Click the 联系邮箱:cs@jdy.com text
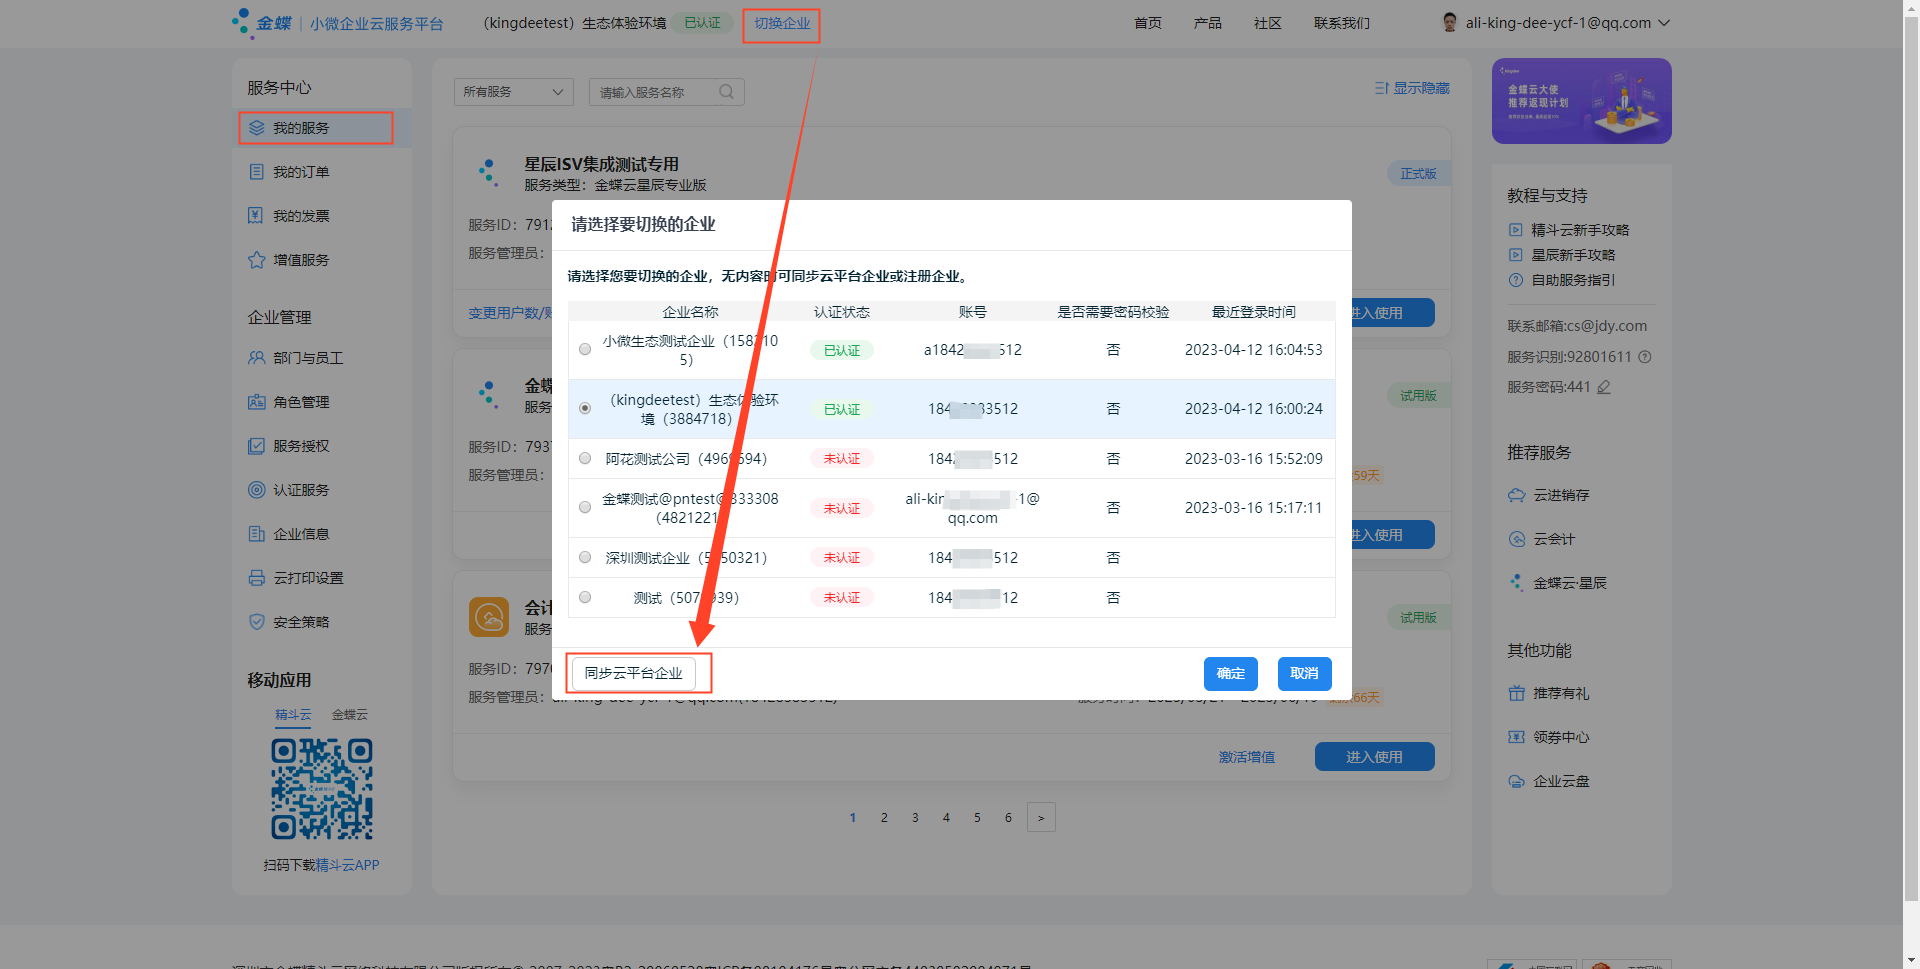Screen dimensions: 1920x969 coord(1577,326)
